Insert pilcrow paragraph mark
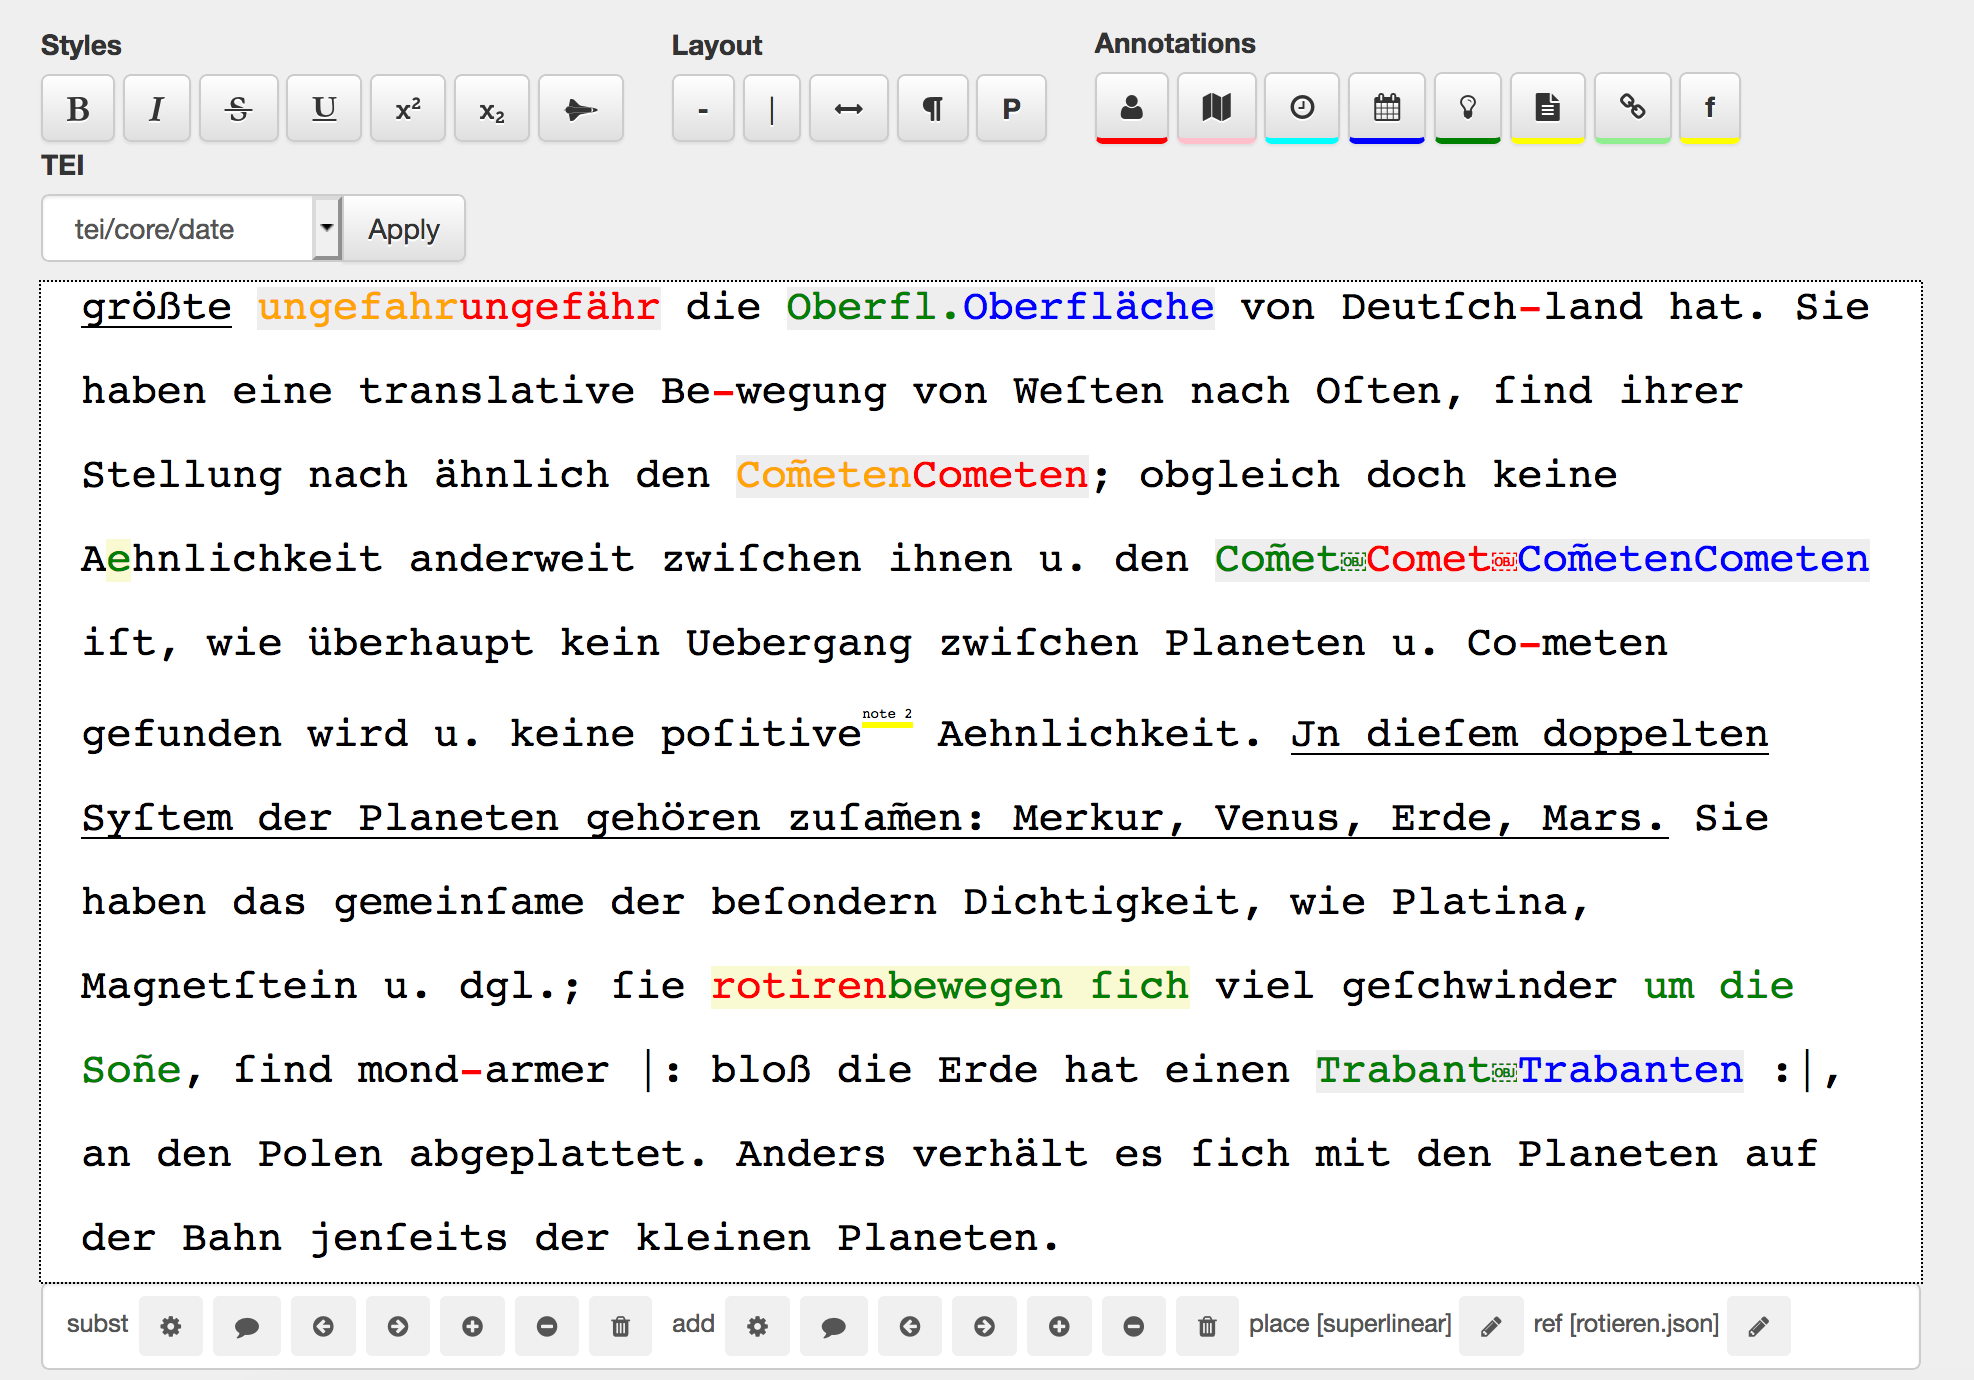The height and width of the screenshot is (1380, 1974). tap(932, 108)
